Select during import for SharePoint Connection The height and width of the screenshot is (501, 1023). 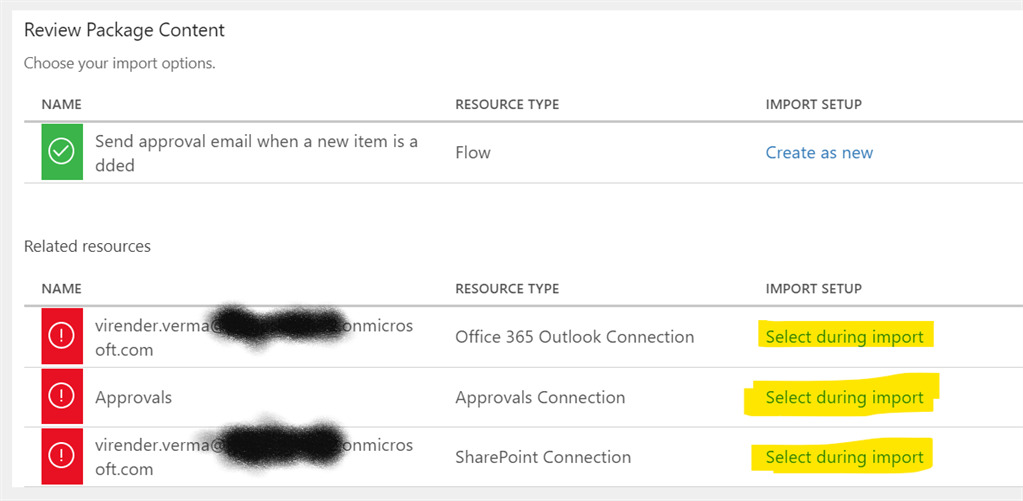pyautogui.click(x=845, y=457)
